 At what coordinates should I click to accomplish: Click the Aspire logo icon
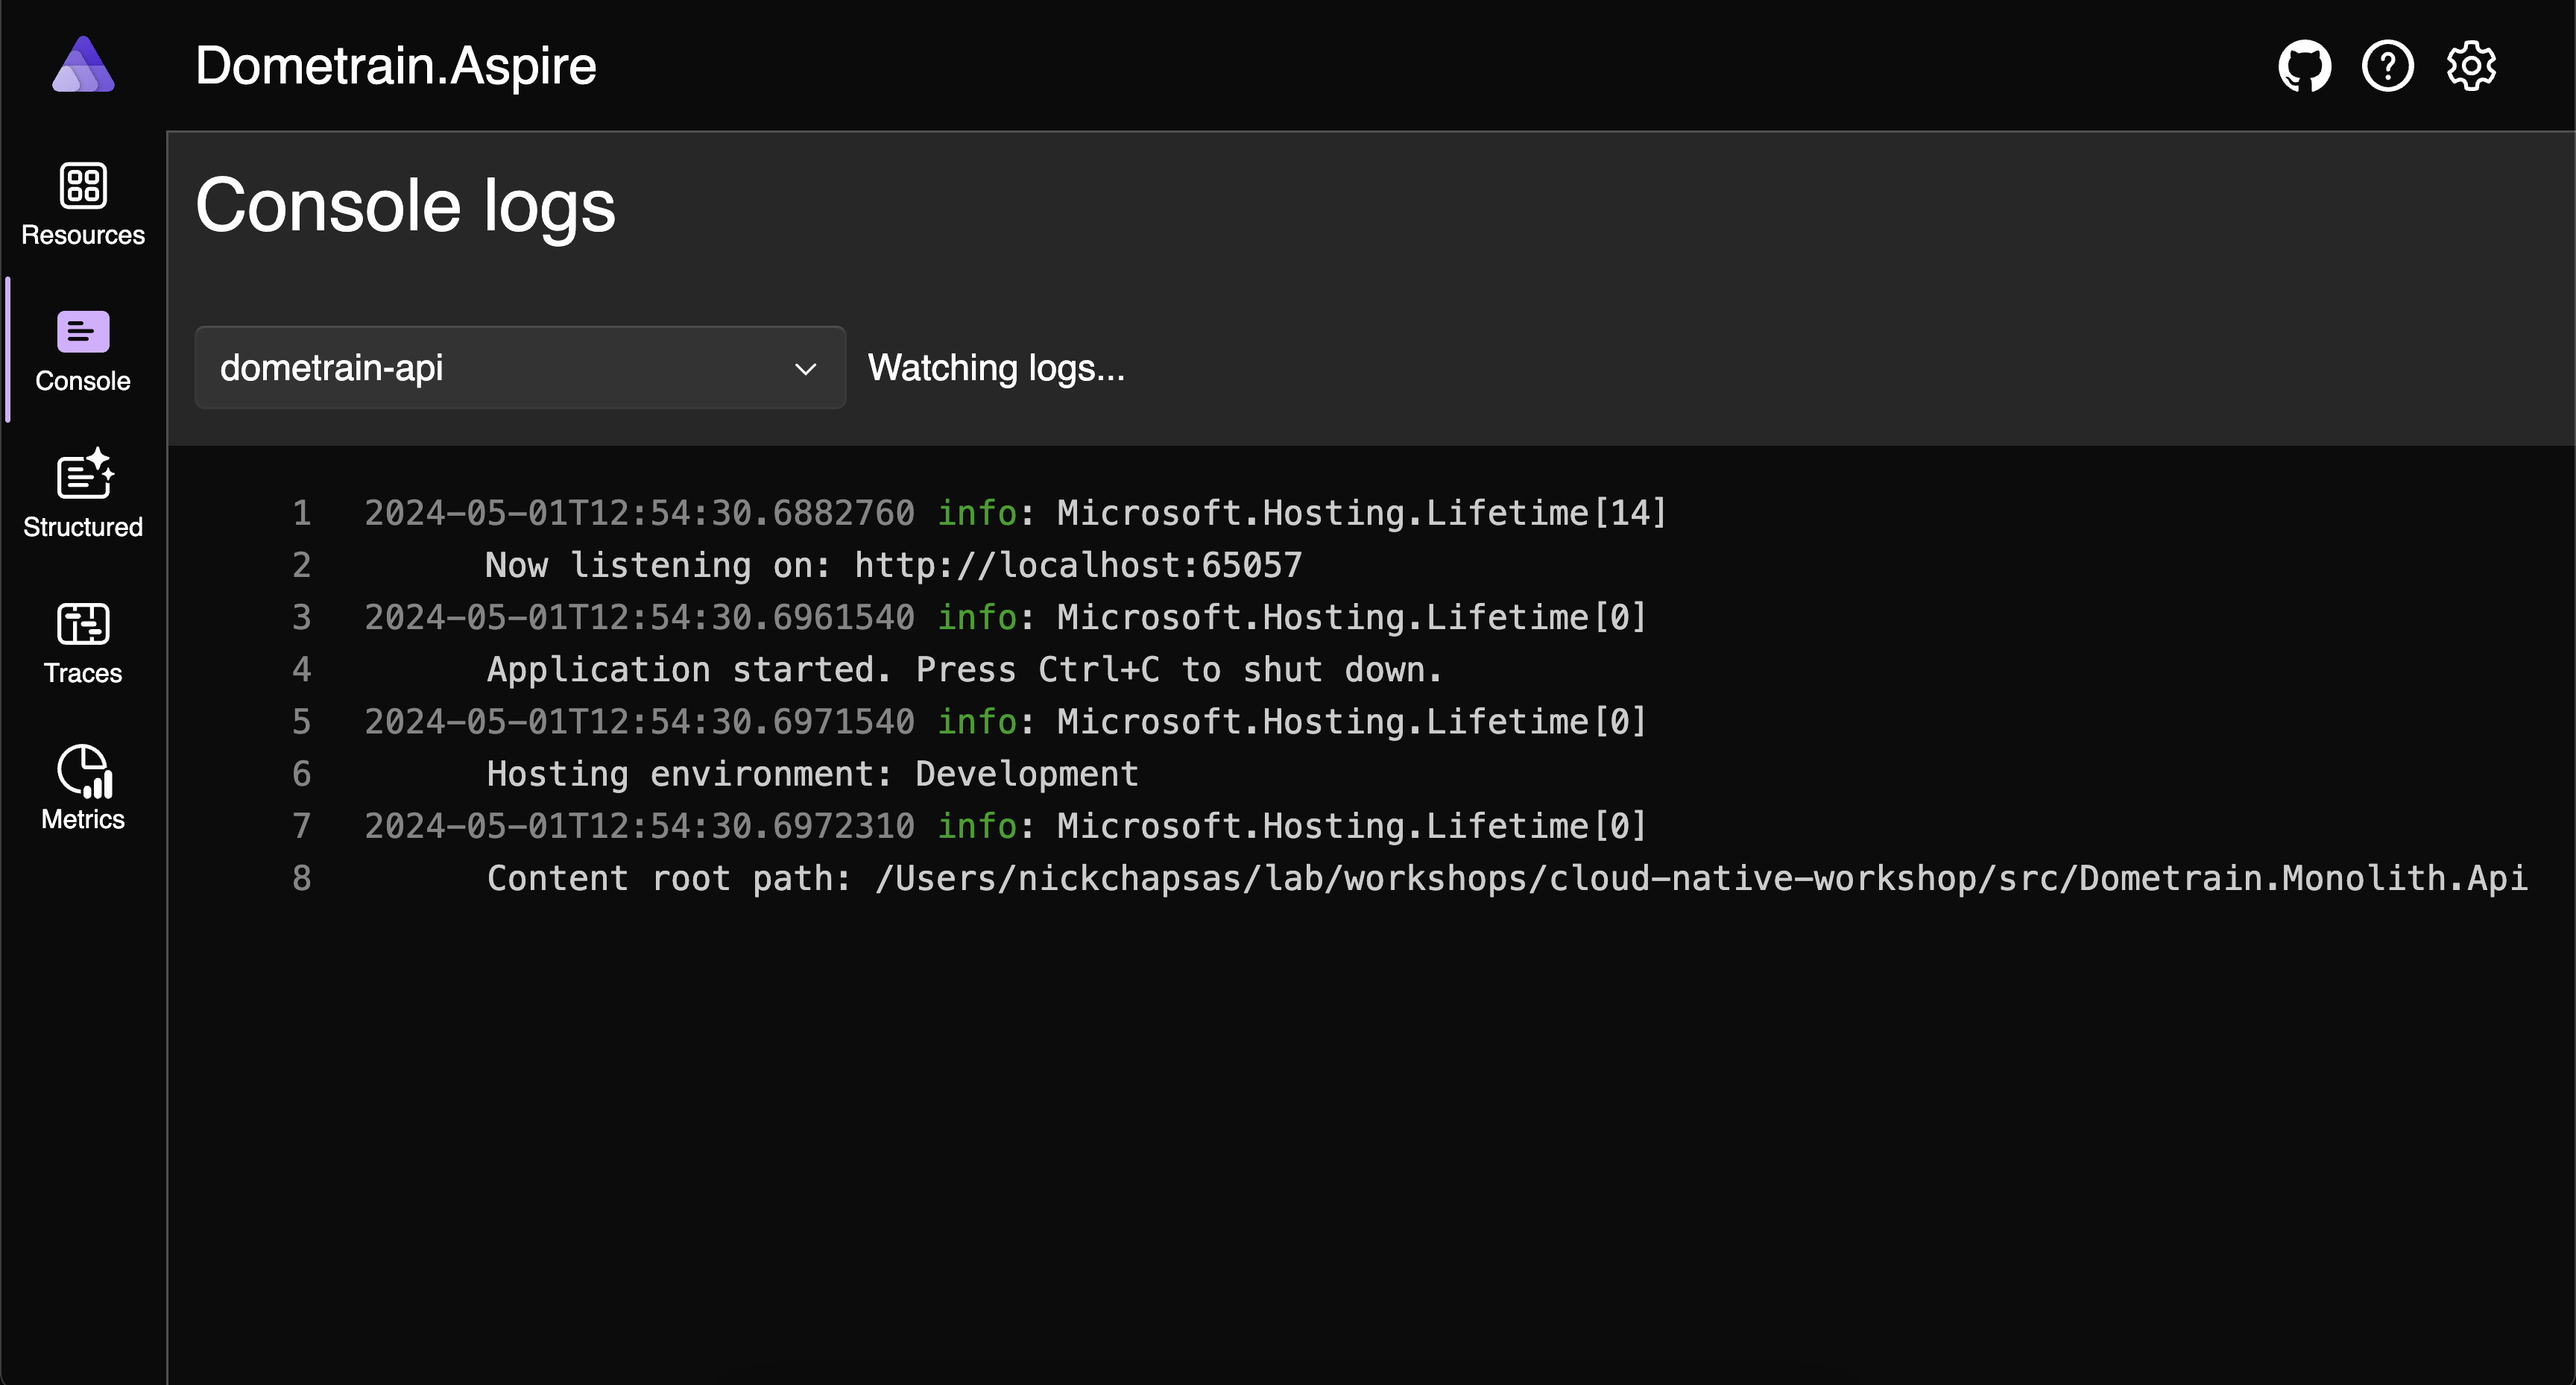[x=83, y=65]
